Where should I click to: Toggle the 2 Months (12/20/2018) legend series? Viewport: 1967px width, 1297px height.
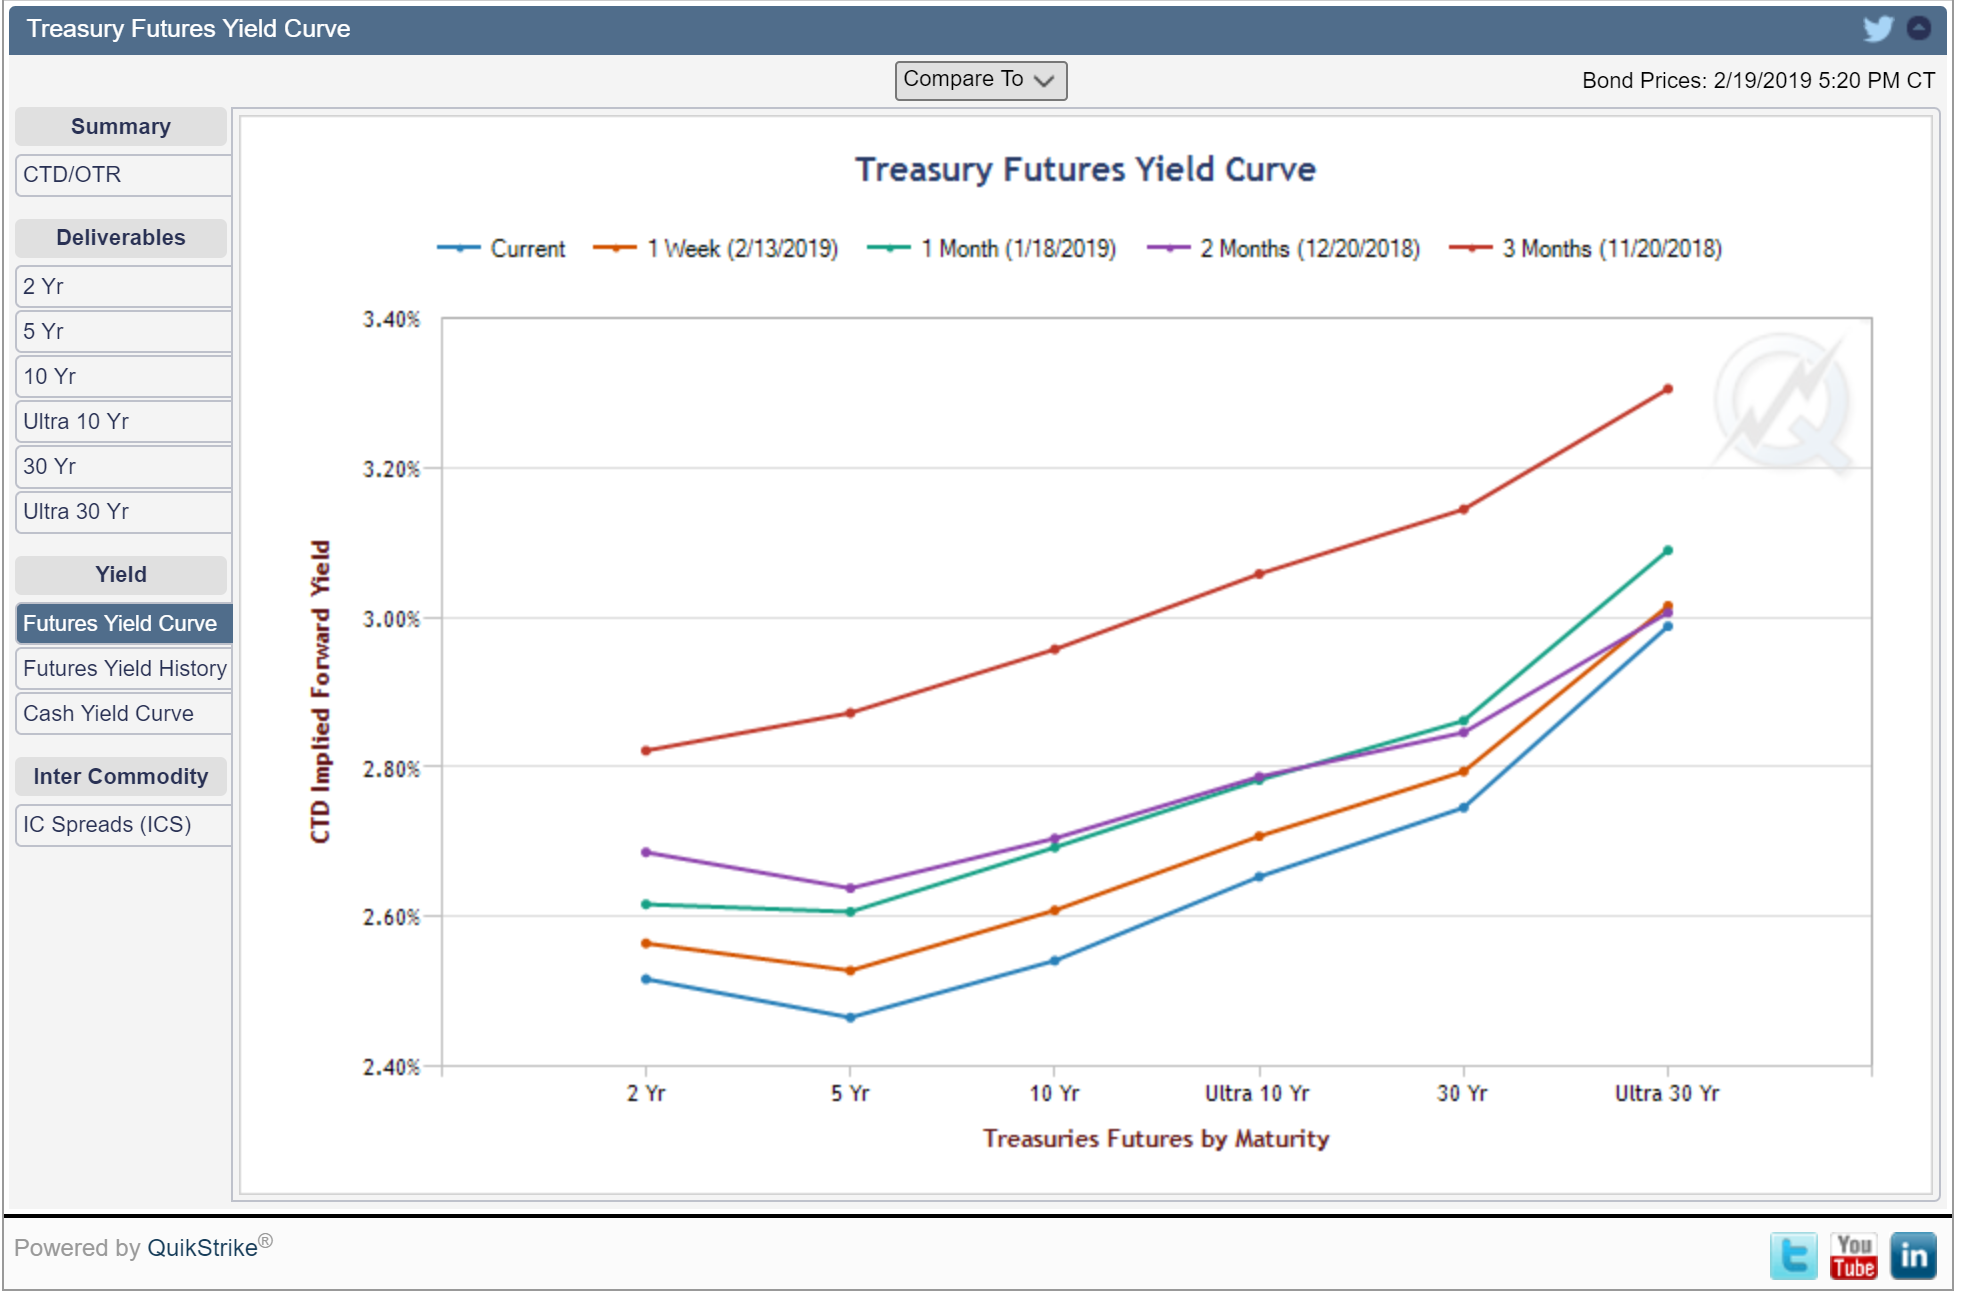click(x=1283, y=249)
